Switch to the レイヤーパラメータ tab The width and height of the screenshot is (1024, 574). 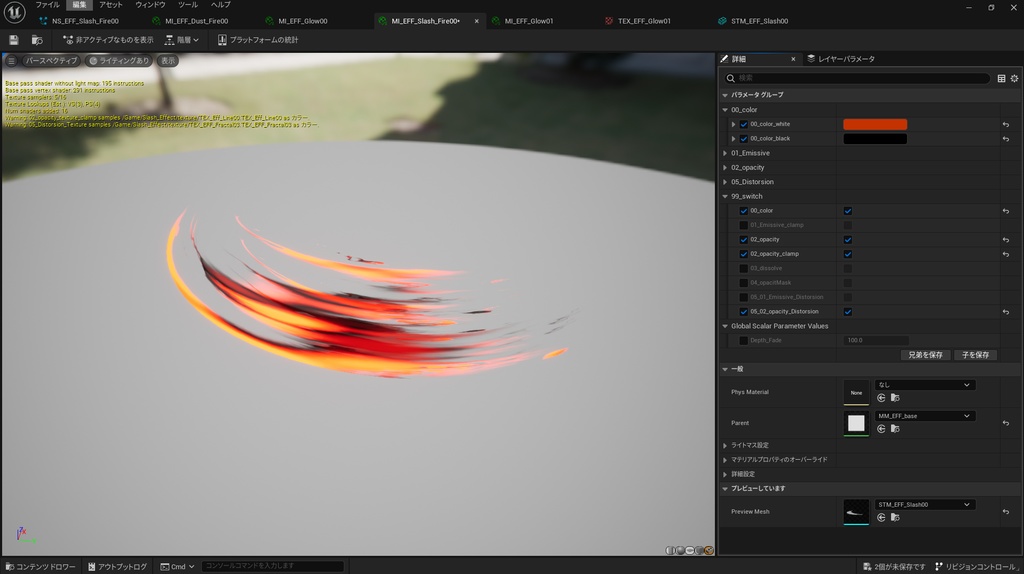pos(840,59)
